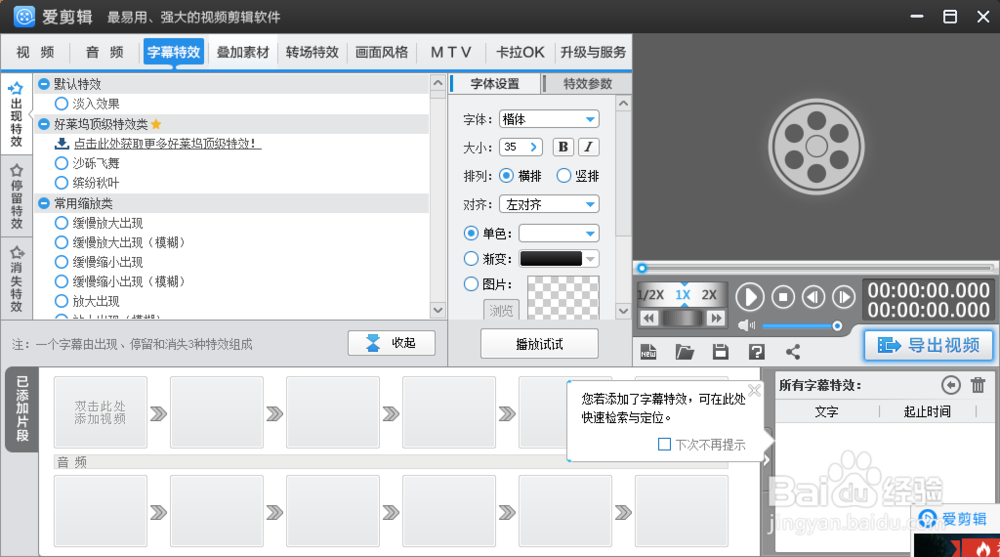Open link 点击此处获取更多好莱坞顶级特效
1000x557 pixels.
pos(165,144)
